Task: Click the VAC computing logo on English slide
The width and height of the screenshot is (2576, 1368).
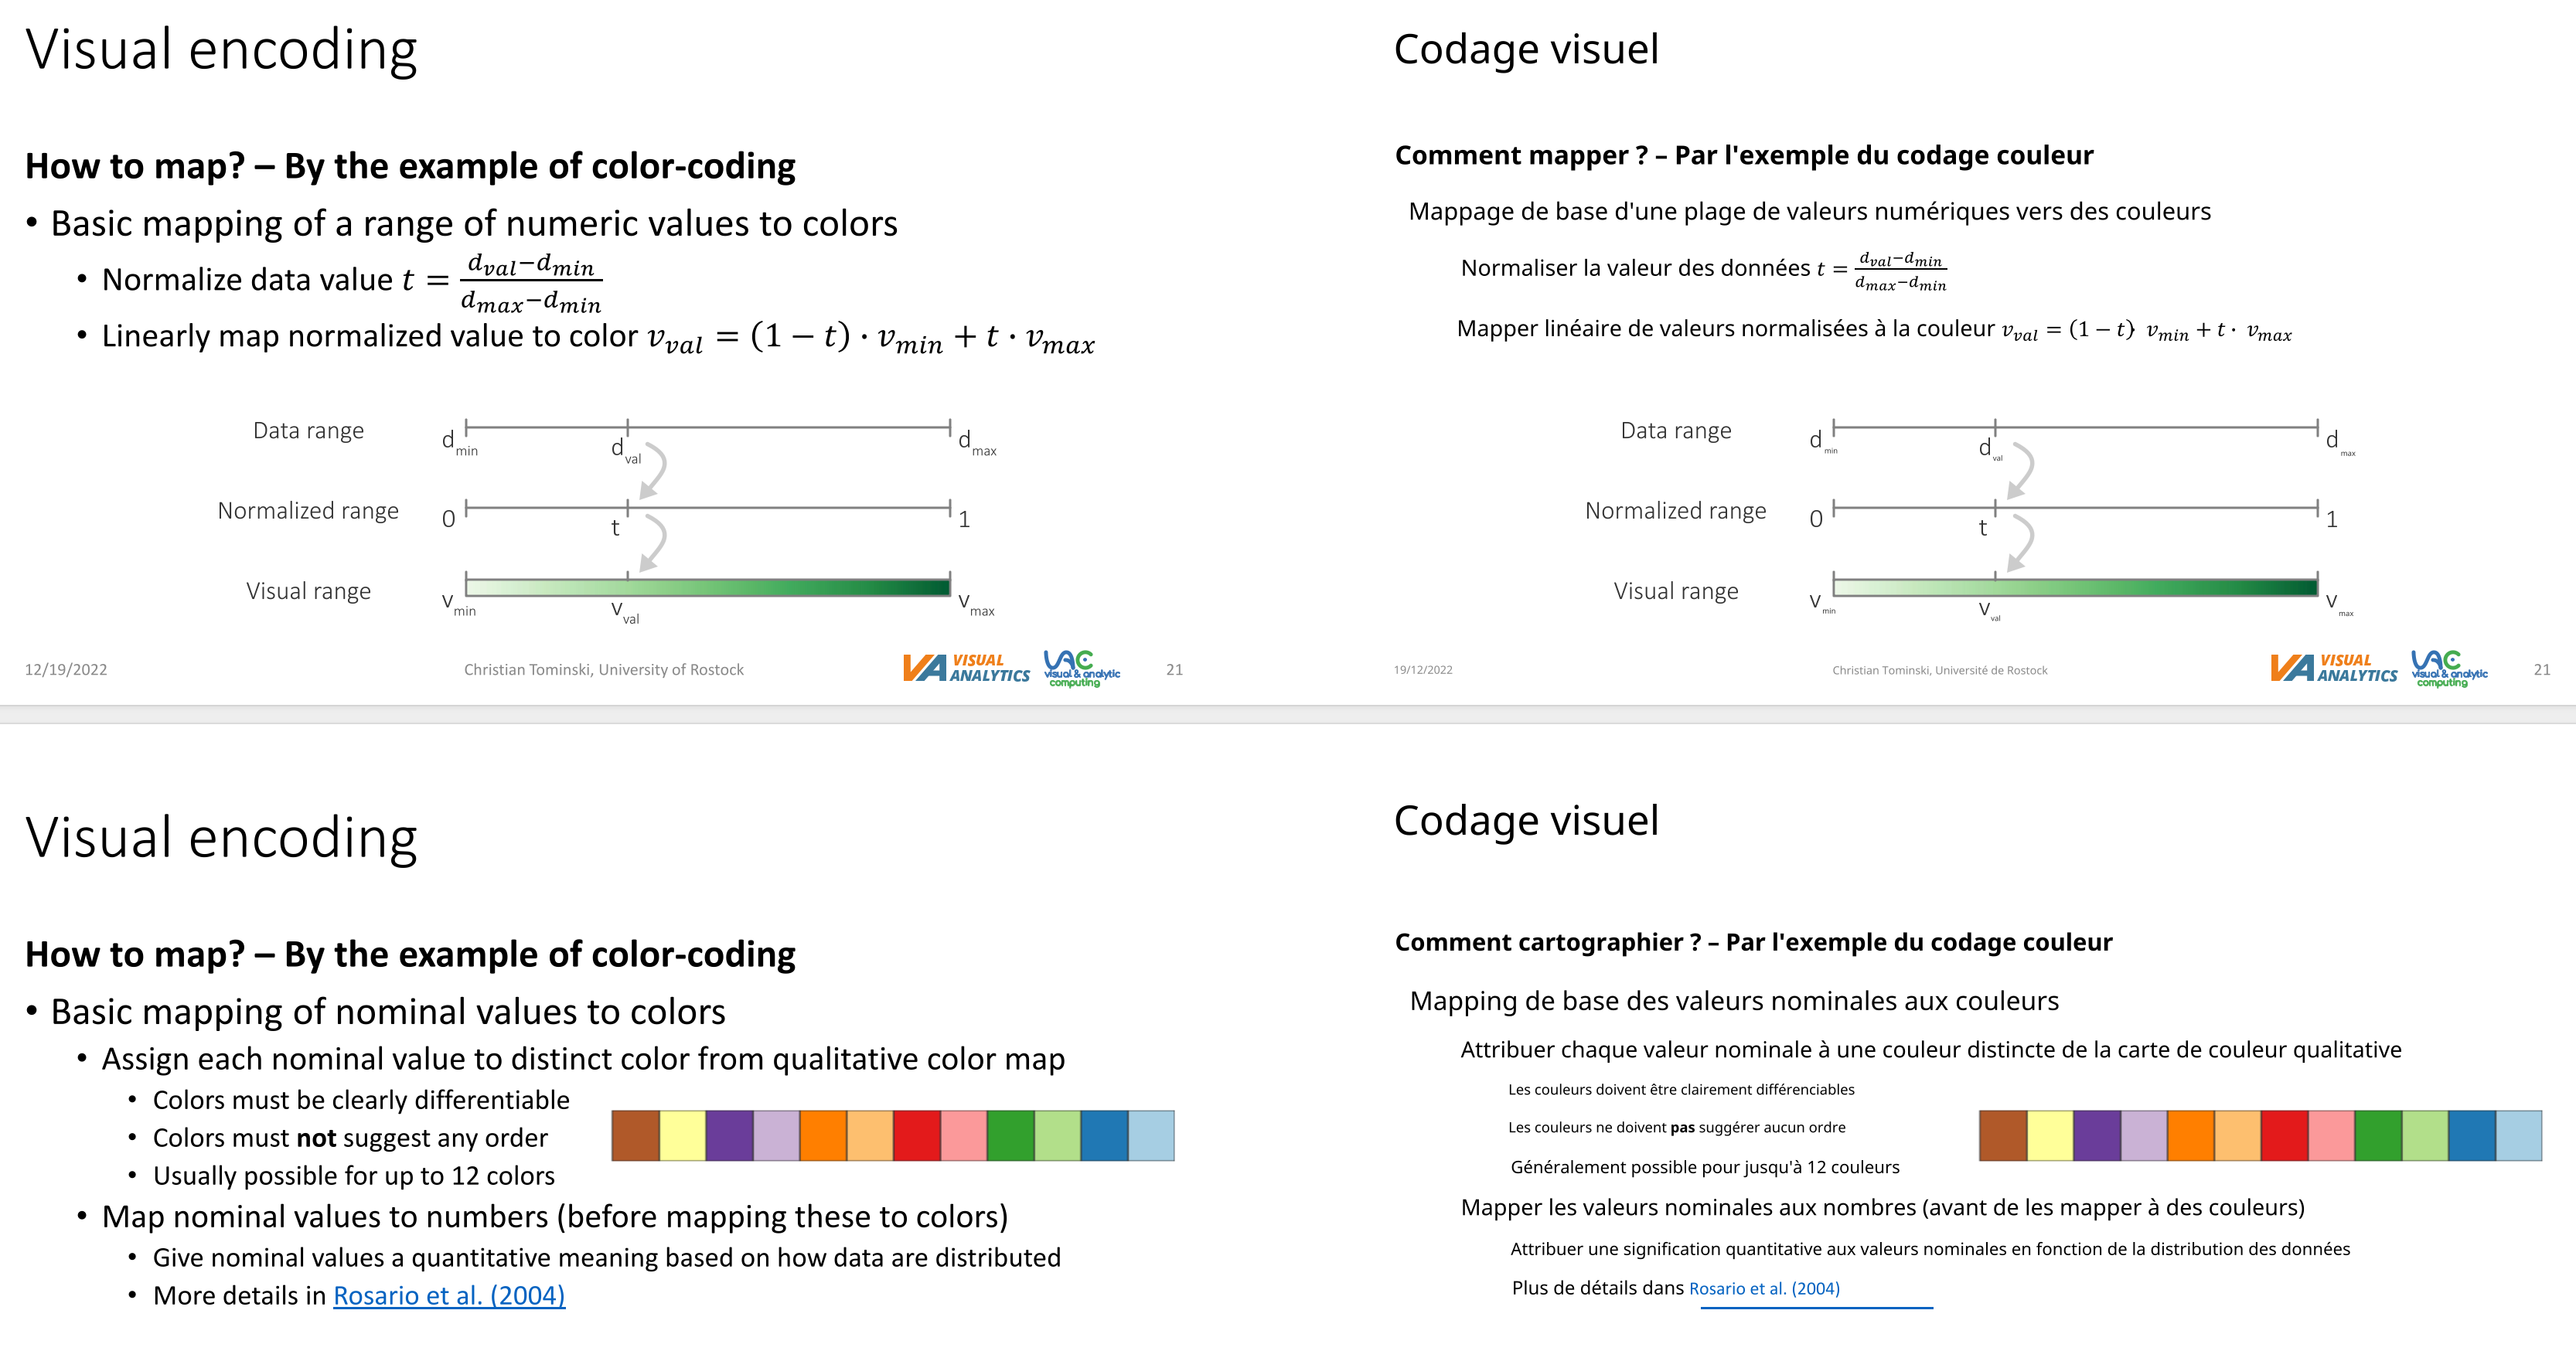Action: (x=1082, y=668)
